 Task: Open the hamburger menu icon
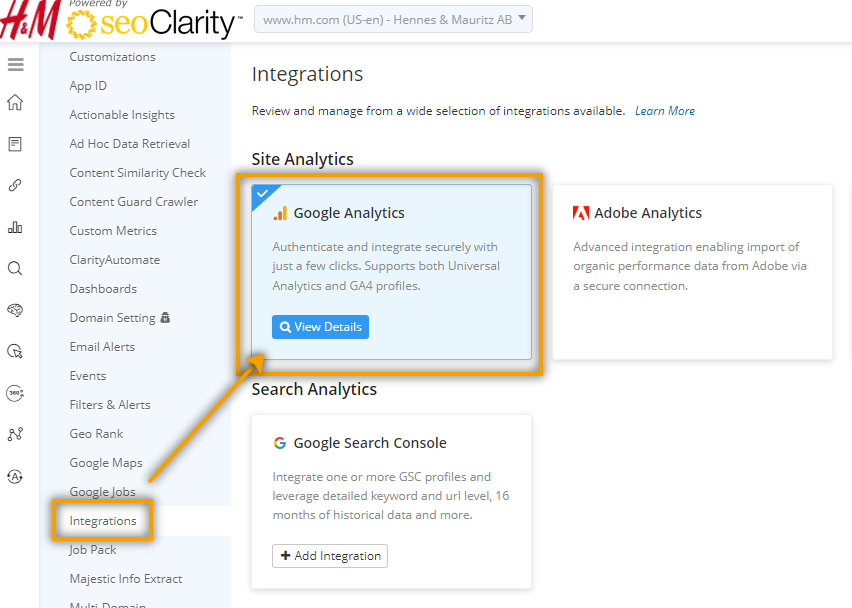click(15, 65)
